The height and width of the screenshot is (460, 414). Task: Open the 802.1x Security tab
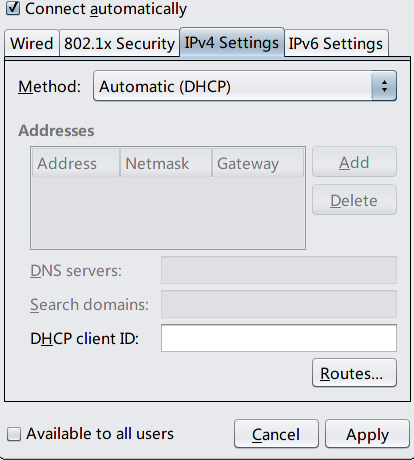click(x=119, y=43)
